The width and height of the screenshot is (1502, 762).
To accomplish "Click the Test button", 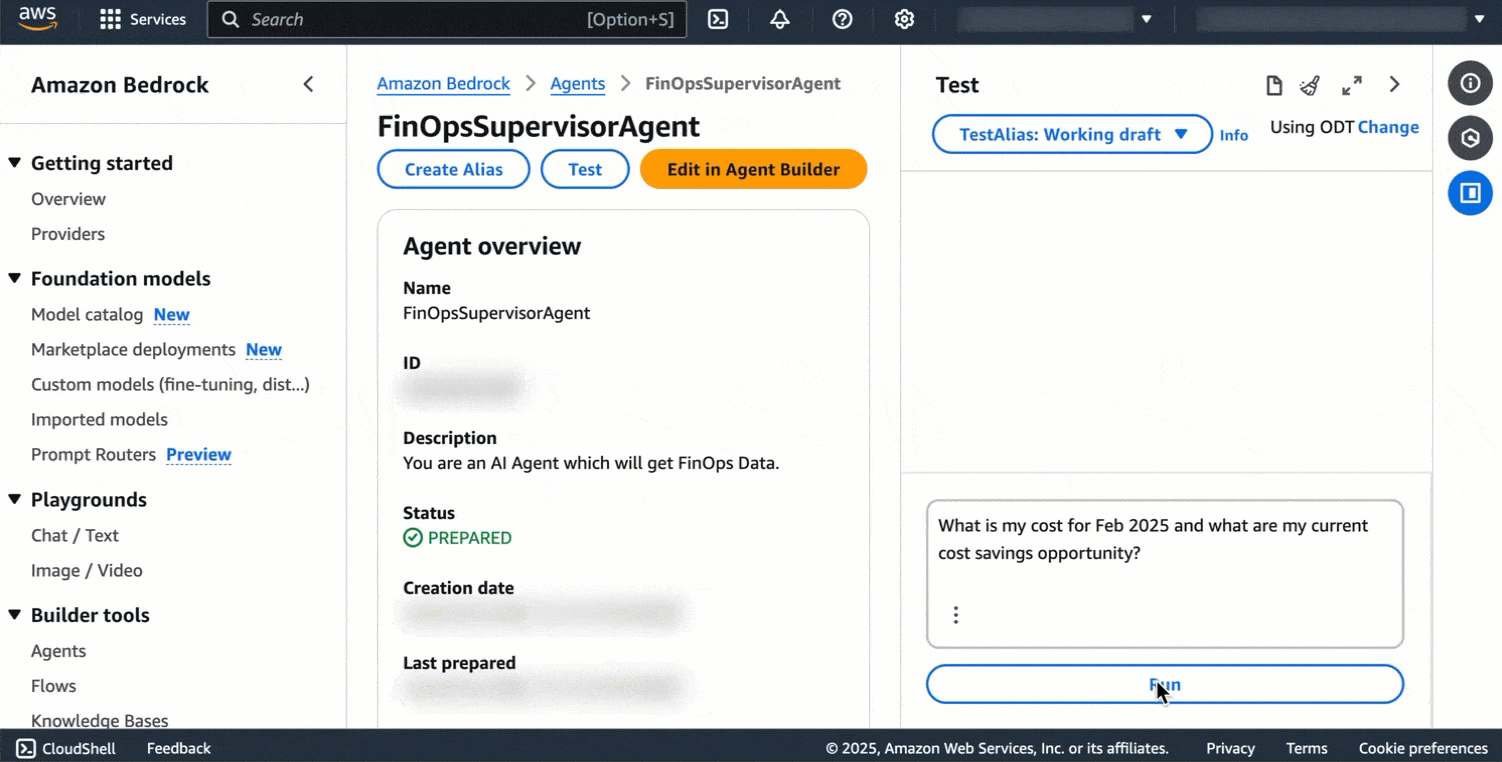I will click(585, 169).
